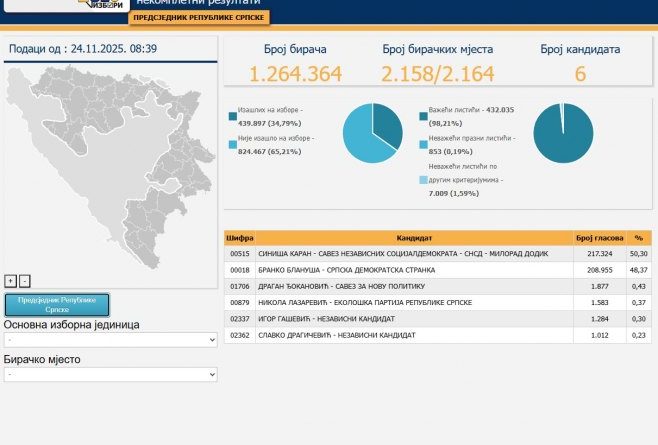Open the 'Основна изборна јединица' dropdown
Screen dimensions: 658x445
point(110,340)
